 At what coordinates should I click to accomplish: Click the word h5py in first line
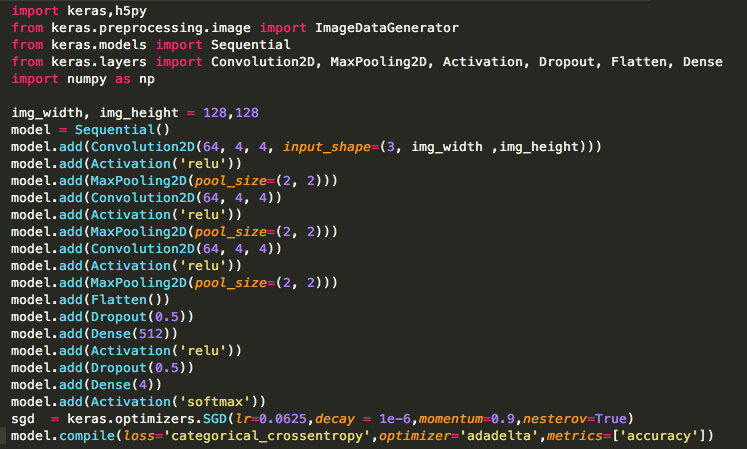coord(134,11)
